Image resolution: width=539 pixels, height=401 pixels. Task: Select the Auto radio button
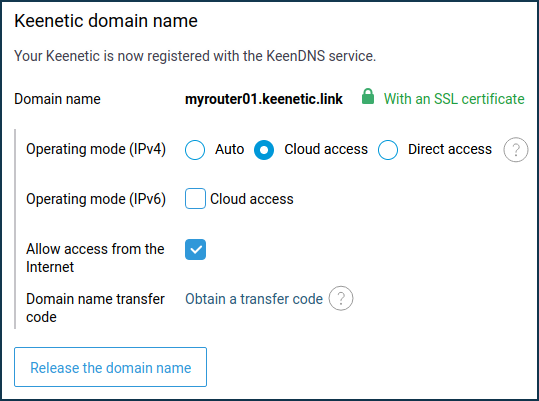195,150
